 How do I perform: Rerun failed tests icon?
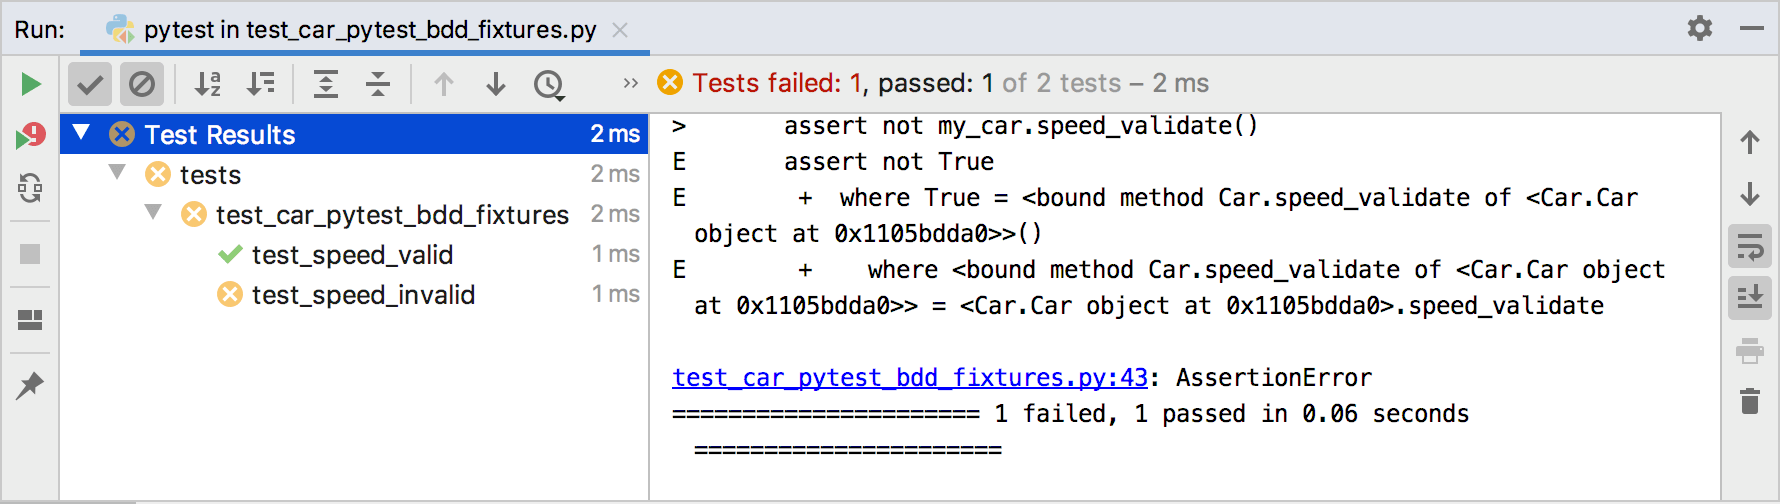pos(30,136)
